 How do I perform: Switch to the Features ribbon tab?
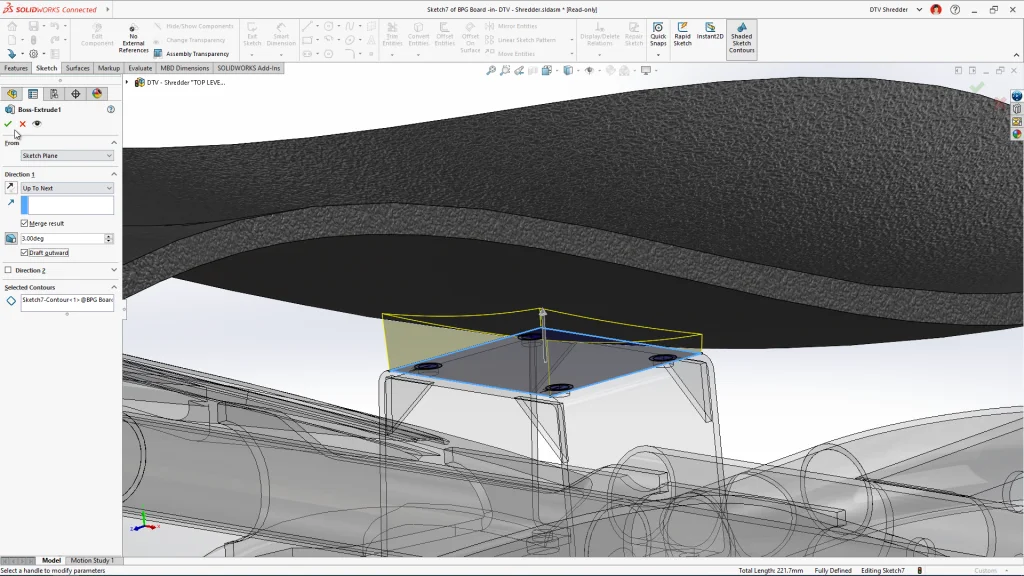tap(16, 68)
